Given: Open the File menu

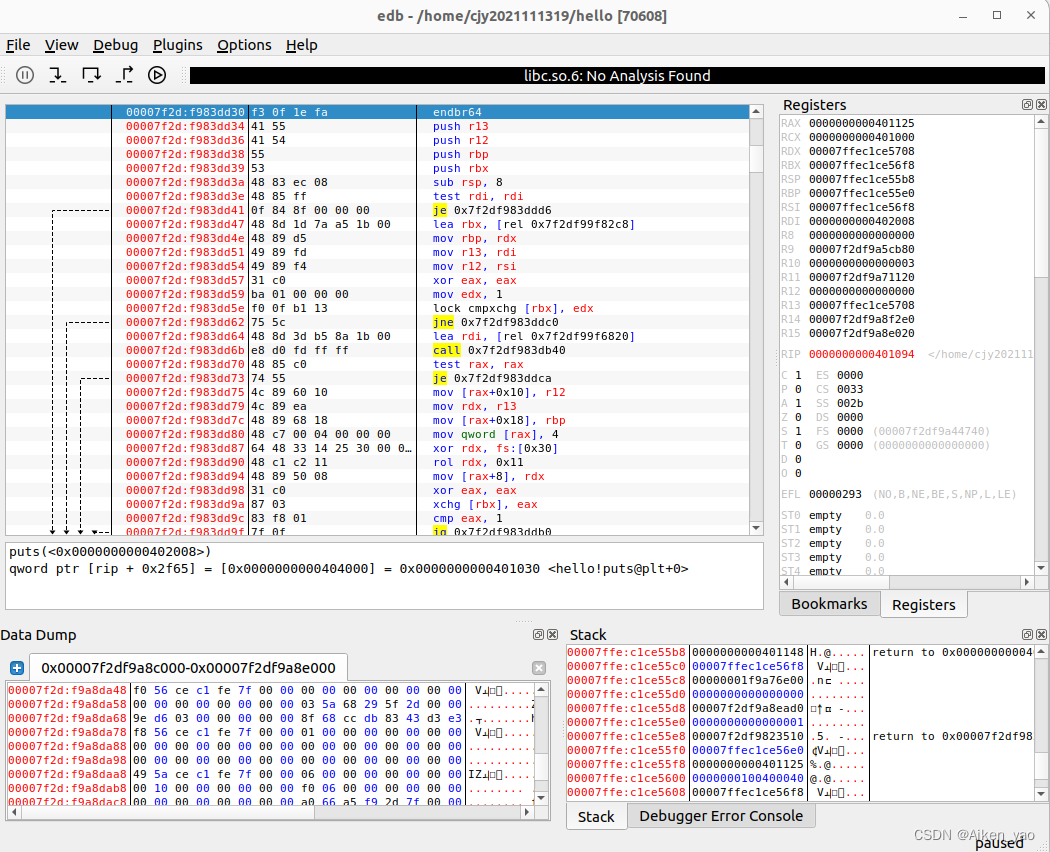Looking at the screenshot, I should point(18,45).
